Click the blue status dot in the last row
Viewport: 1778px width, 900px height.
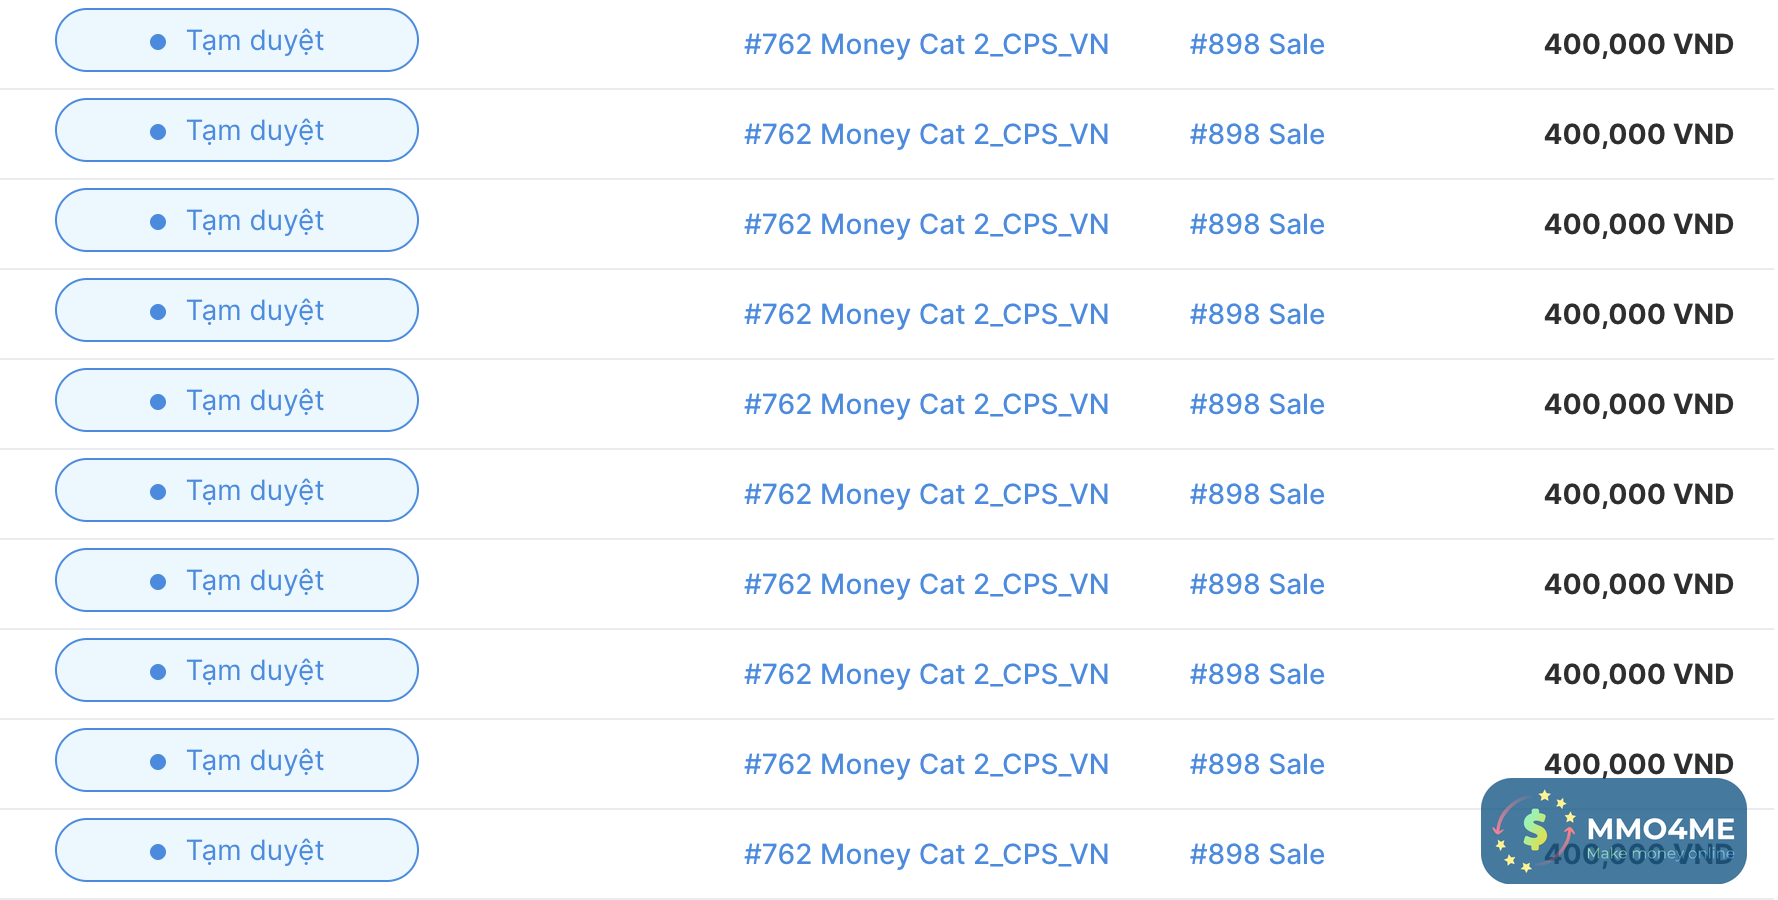[x=158, y=852]
